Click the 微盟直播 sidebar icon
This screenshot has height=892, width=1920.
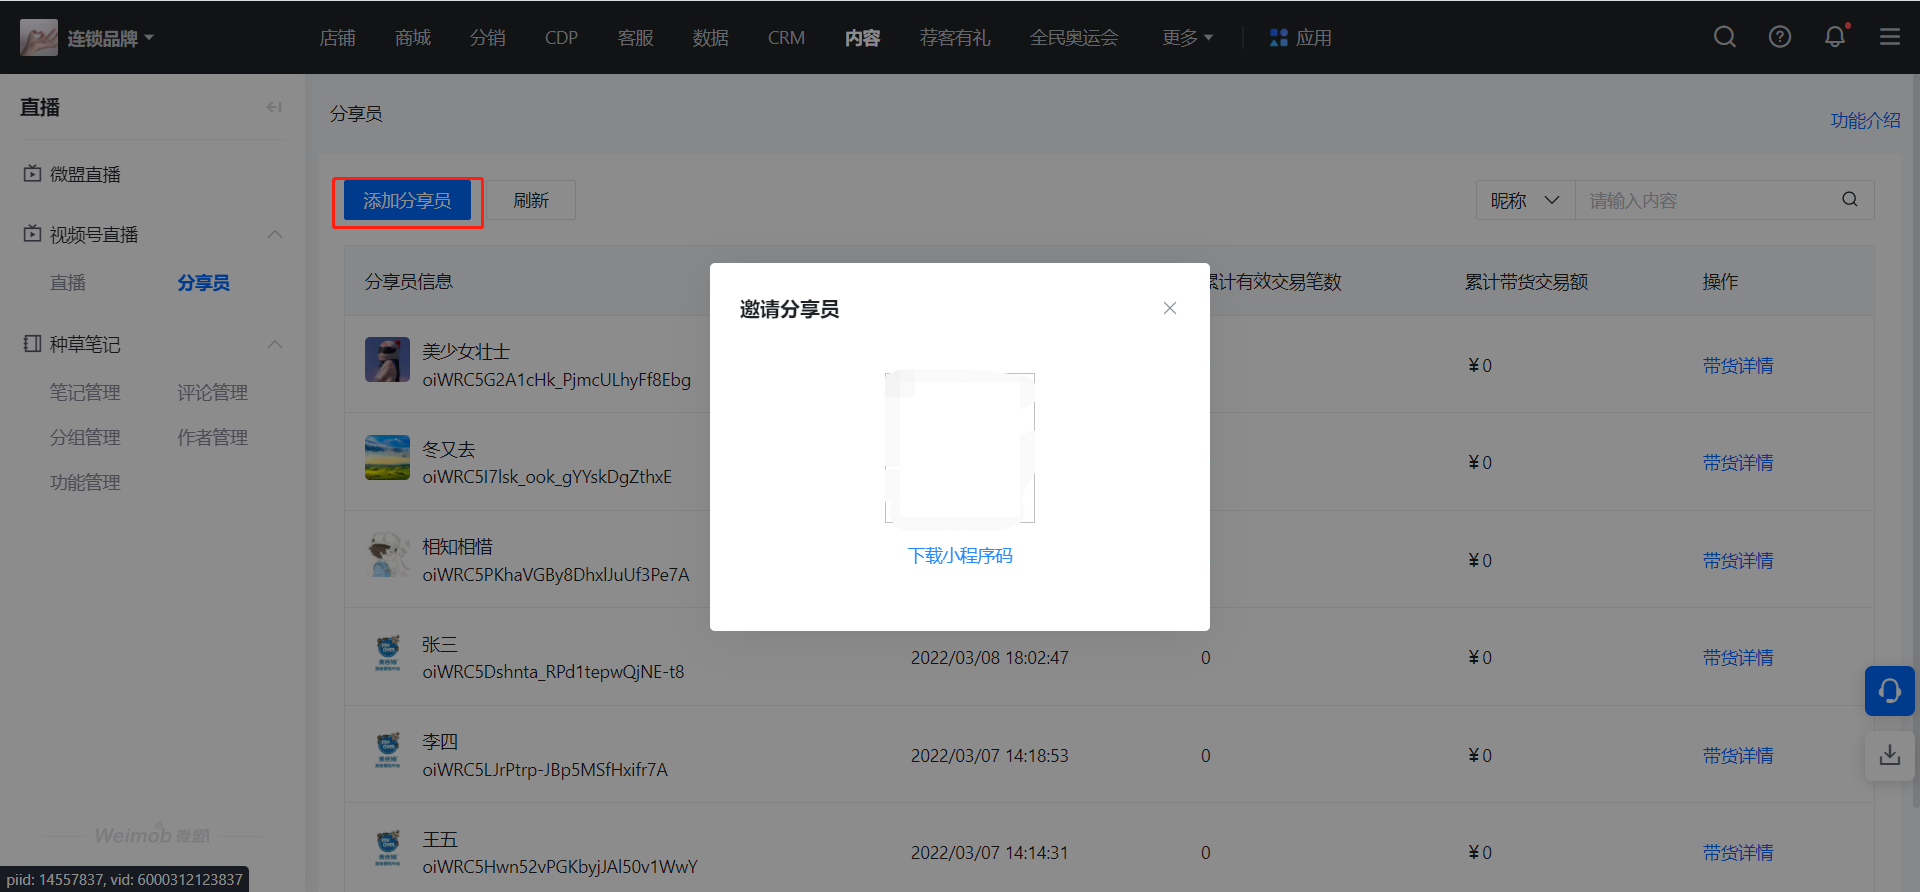click(x=33, y=174)
